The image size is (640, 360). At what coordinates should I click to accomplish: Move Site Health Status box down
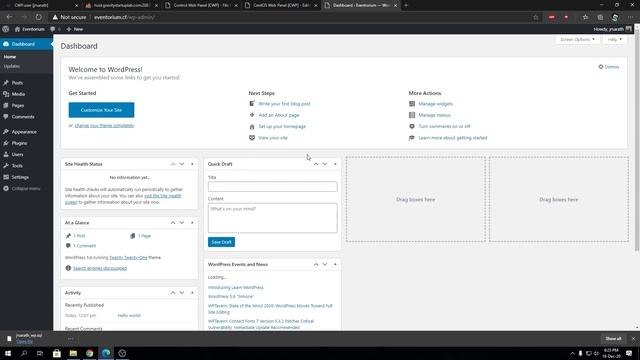182,164
